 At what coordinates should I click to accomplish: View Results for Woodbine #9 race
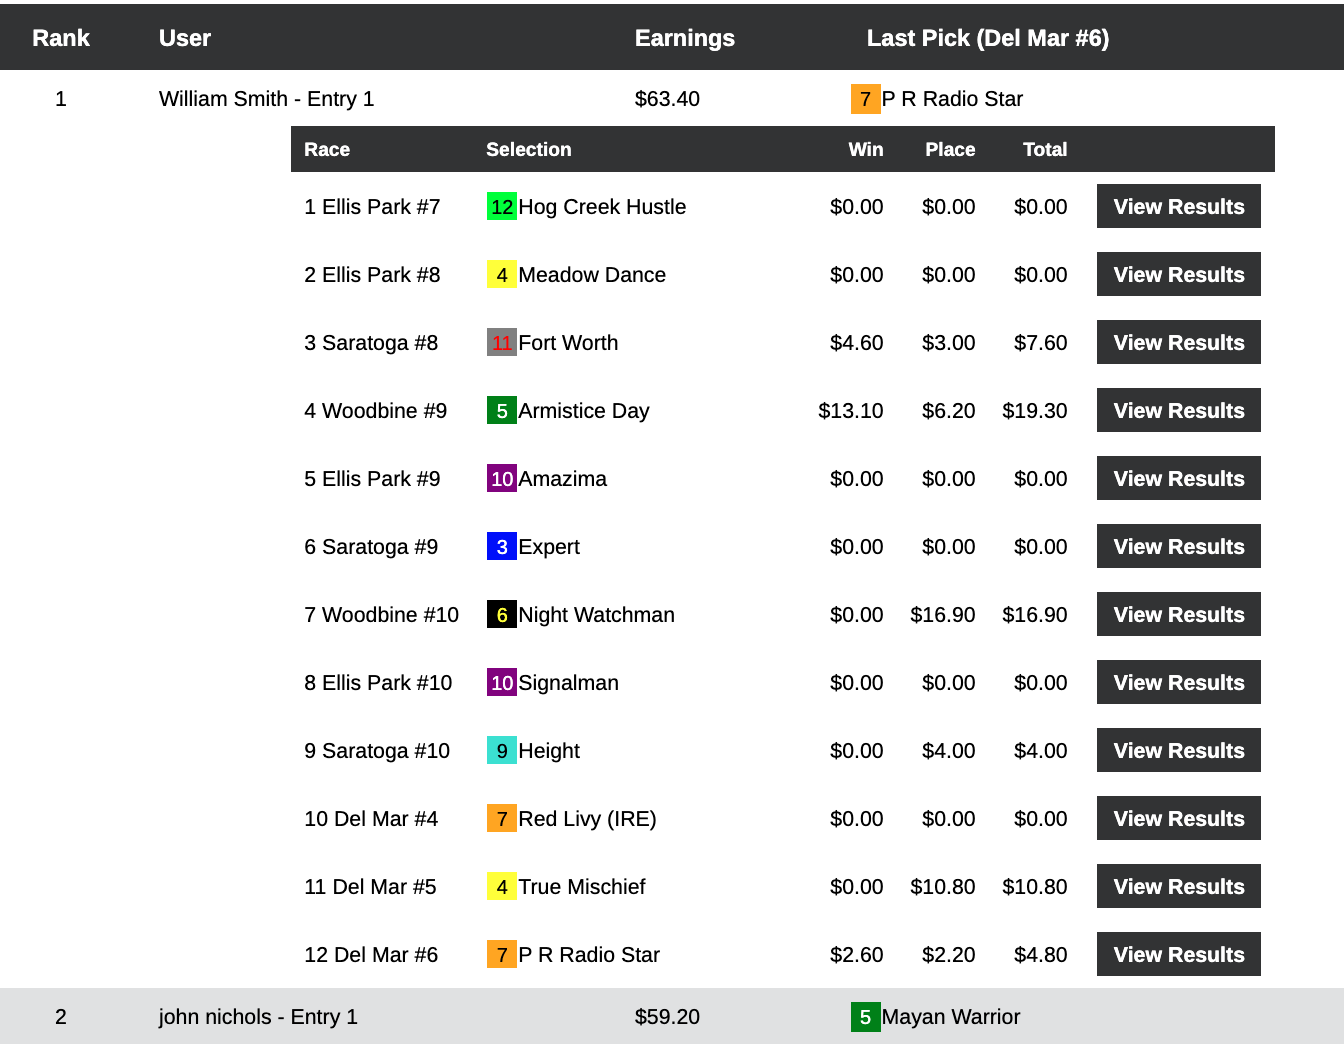1178,411
